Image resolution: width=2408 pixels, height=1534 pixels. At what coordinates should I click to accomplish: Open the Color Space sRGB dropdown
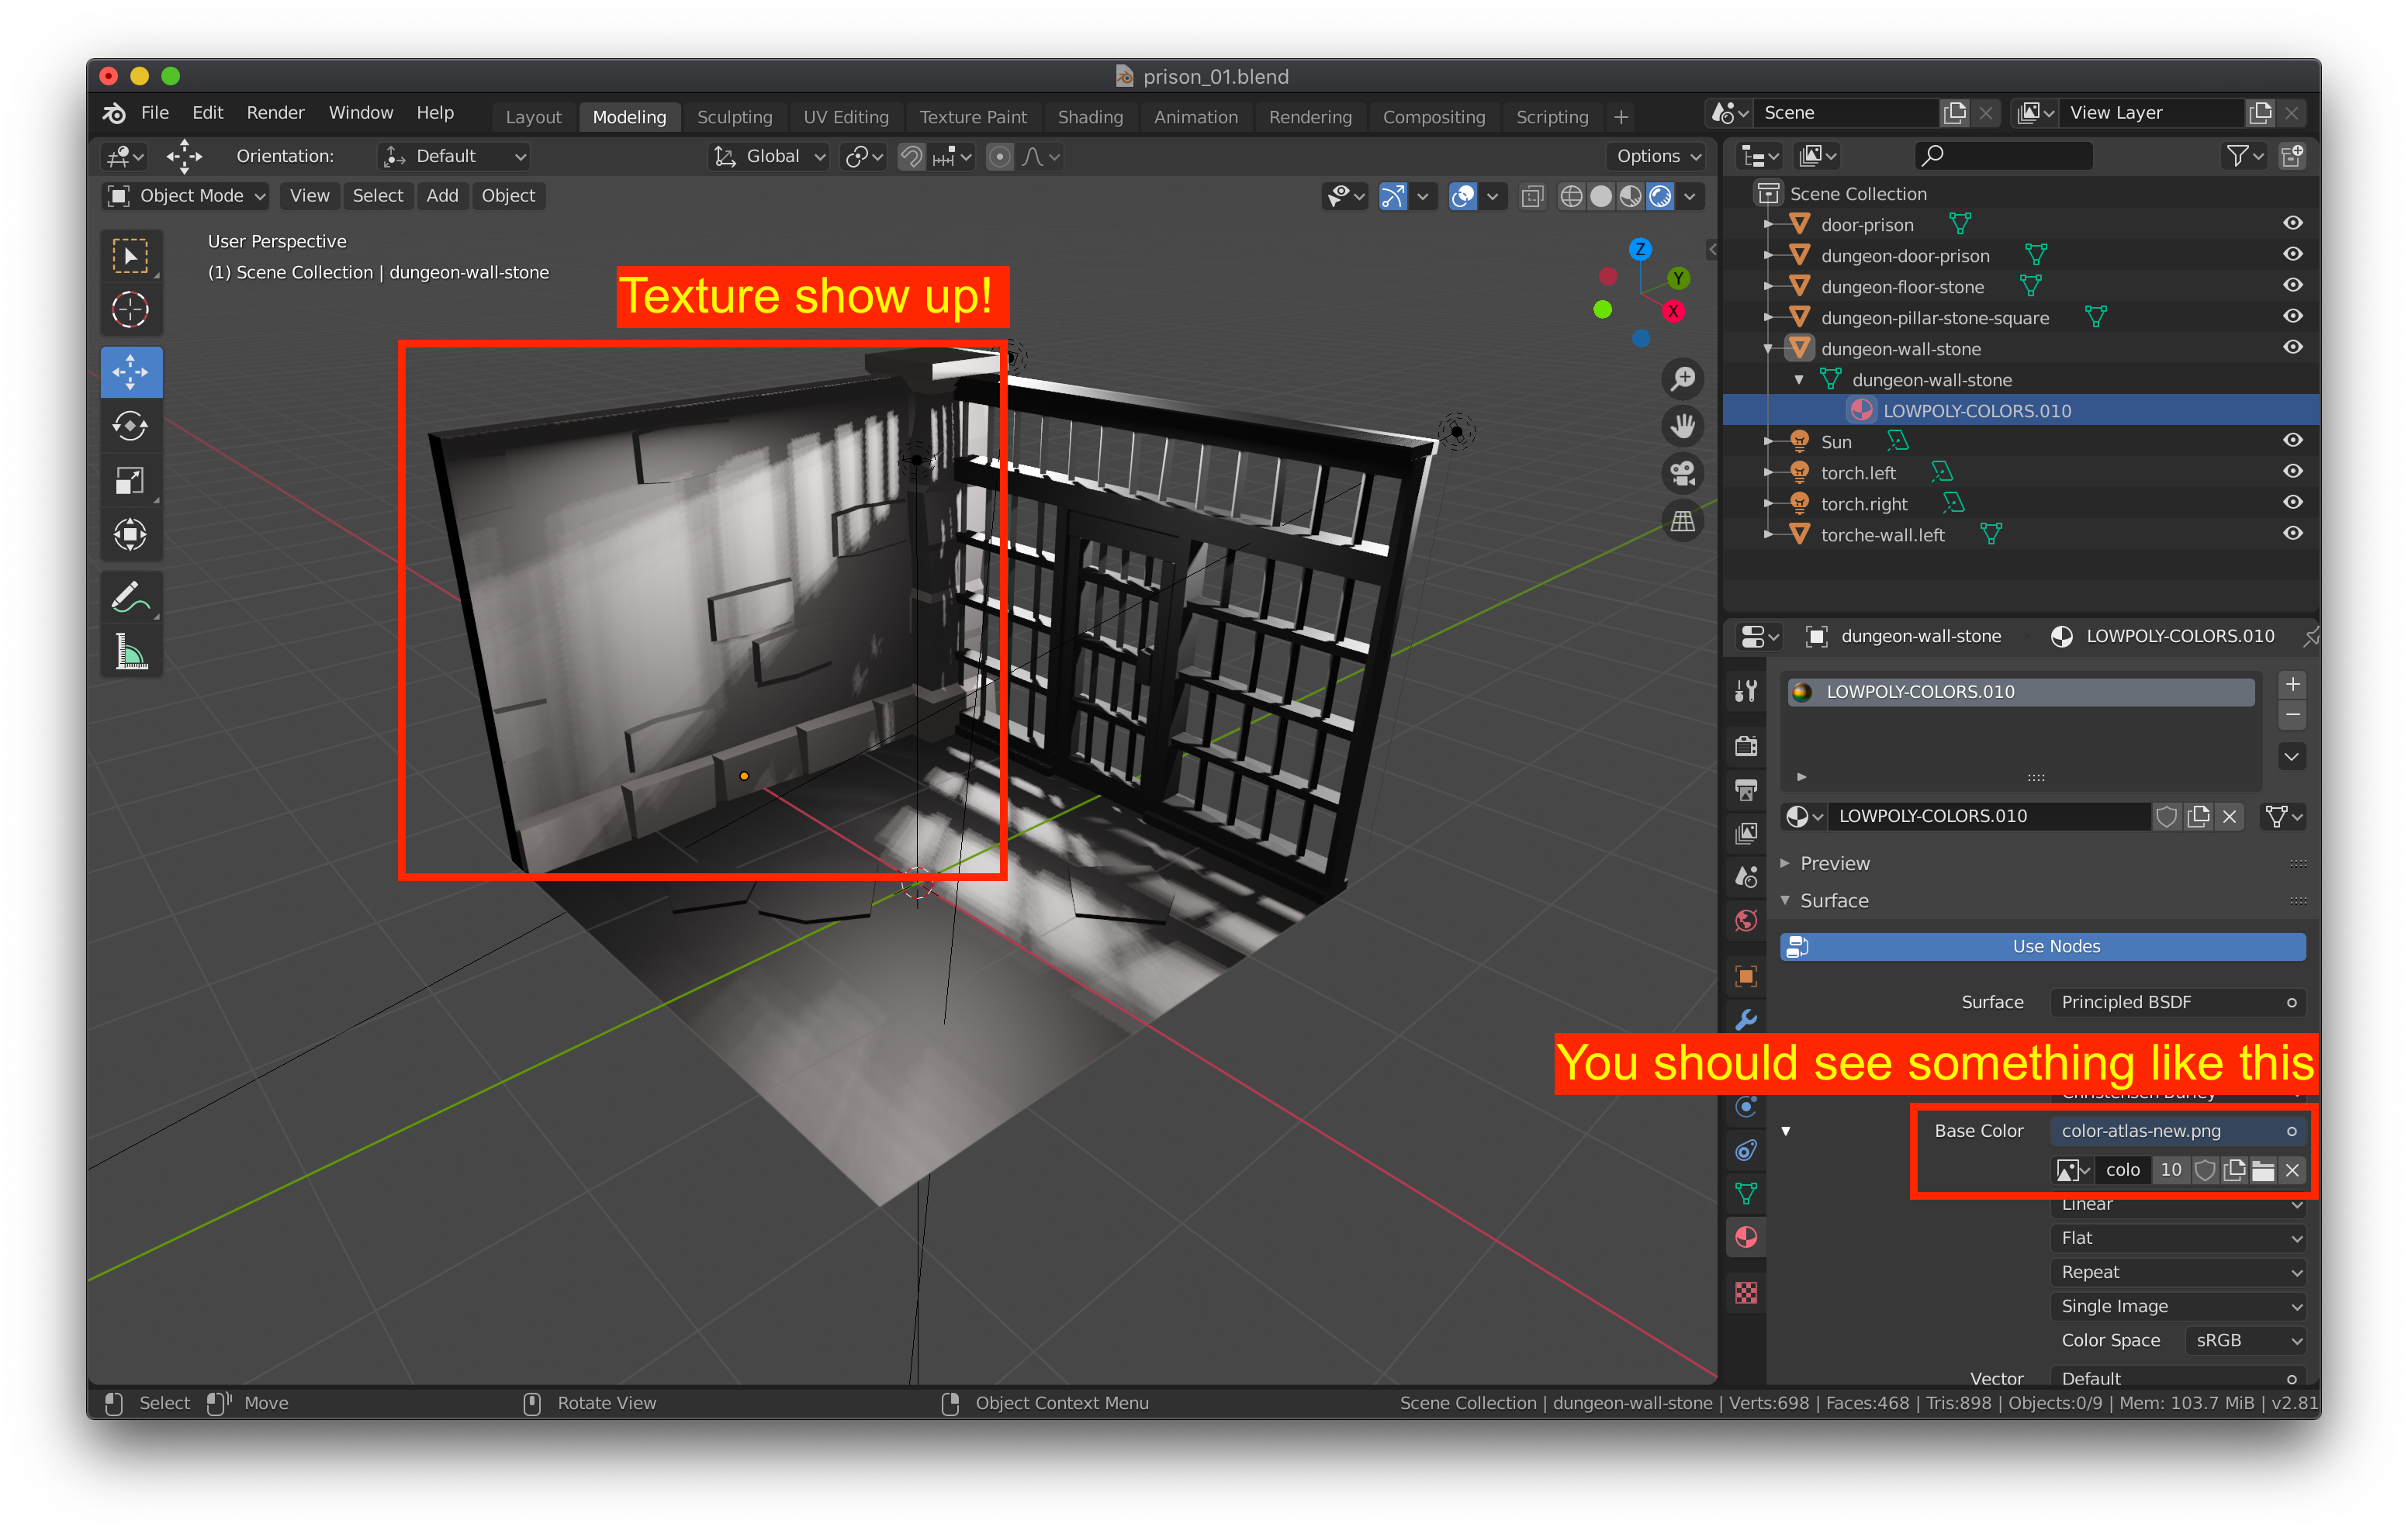point(2245,1340)
